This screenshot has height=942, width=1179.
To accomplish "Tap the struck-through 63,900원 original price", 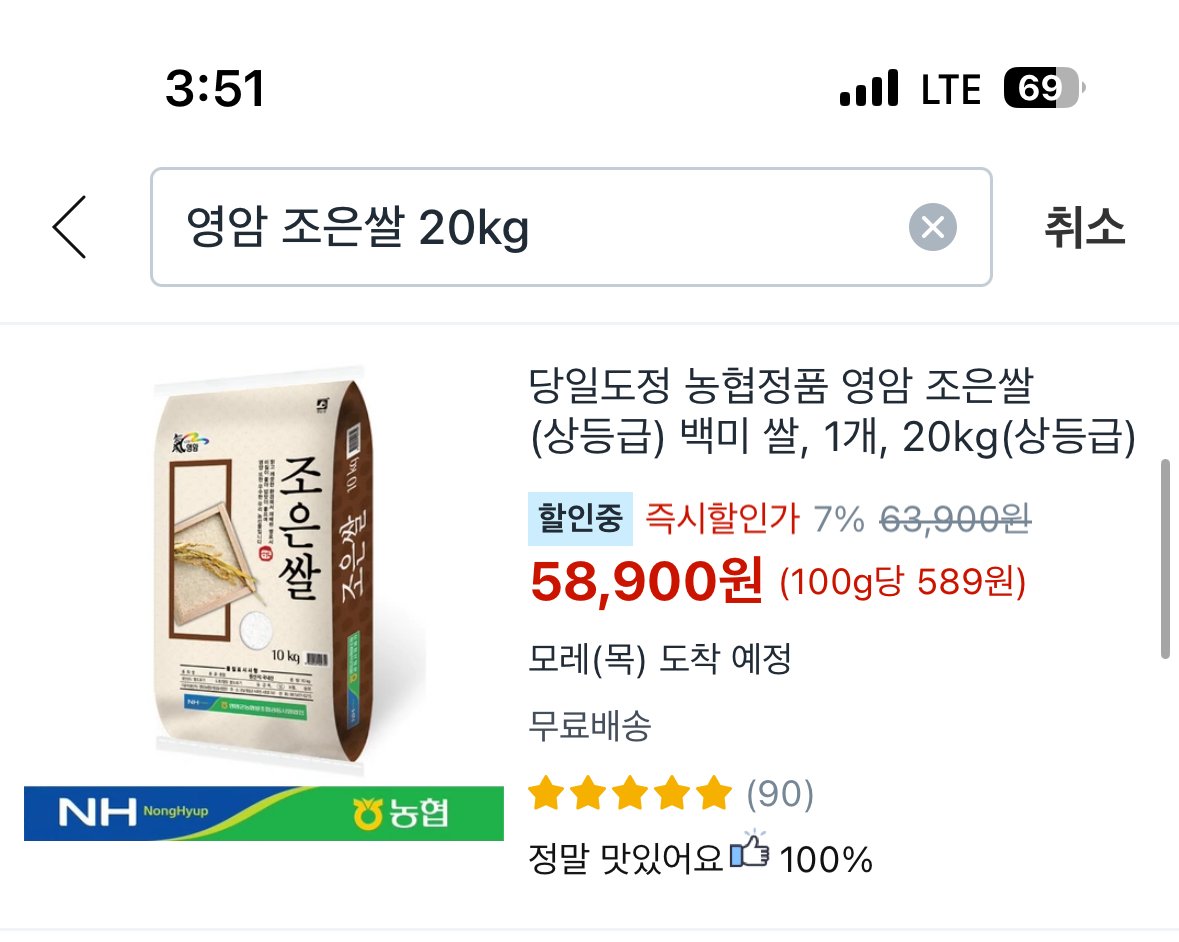I will click(954, 519).
